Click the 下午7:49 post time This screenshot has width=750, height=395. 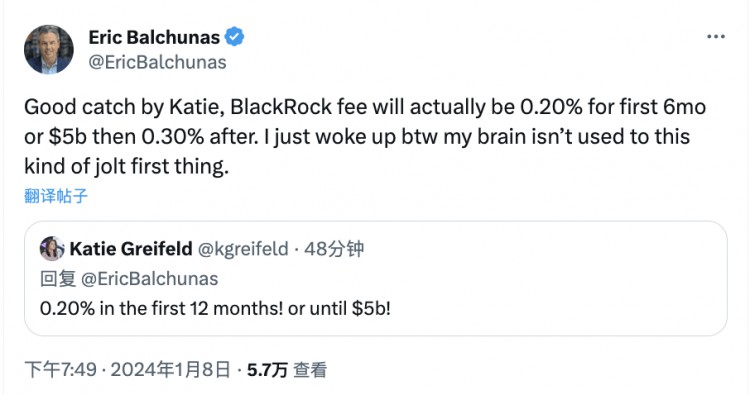61,370
